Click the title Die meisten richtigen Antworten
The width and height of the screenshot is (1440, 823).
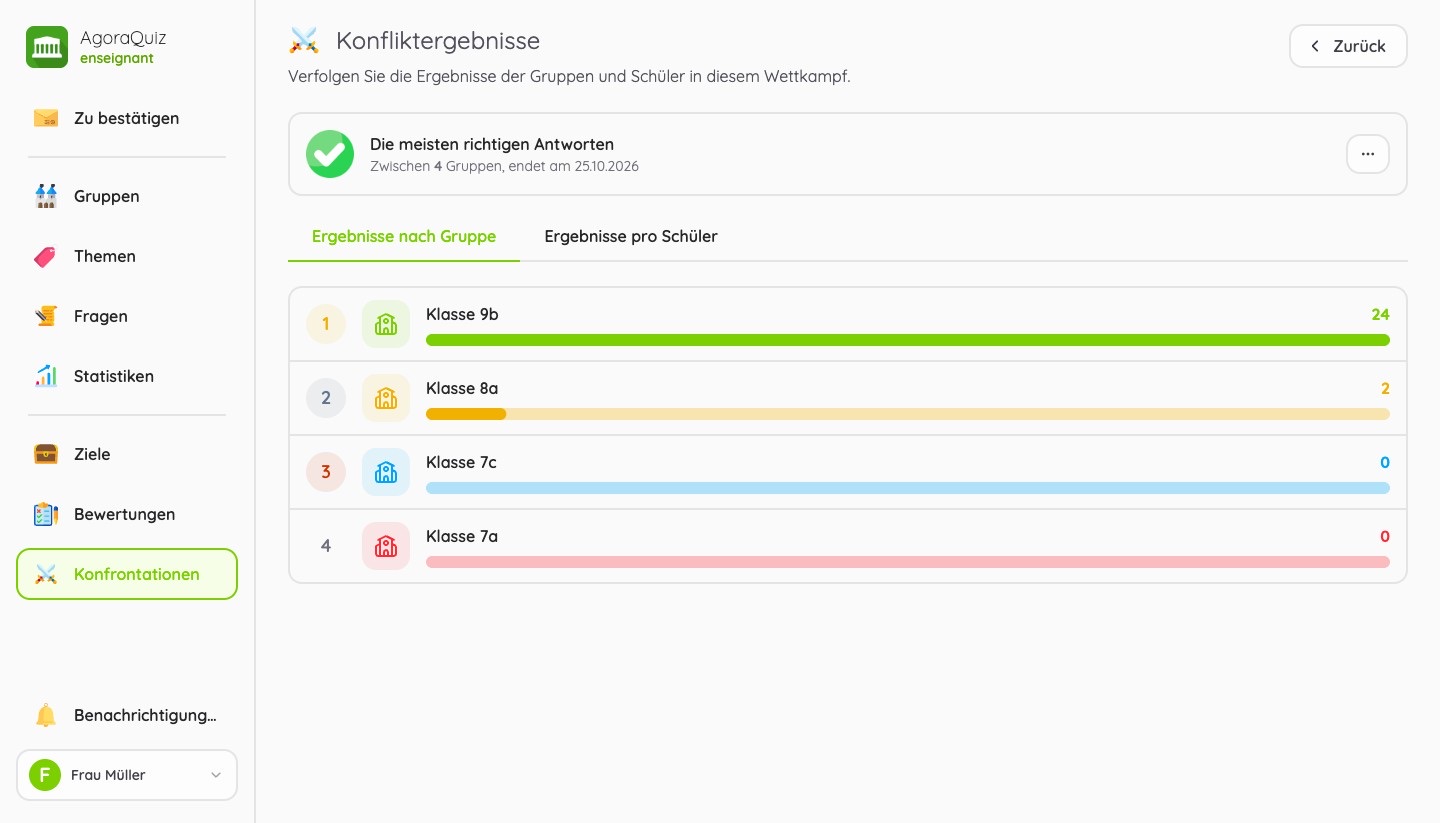tap(492, 144)
